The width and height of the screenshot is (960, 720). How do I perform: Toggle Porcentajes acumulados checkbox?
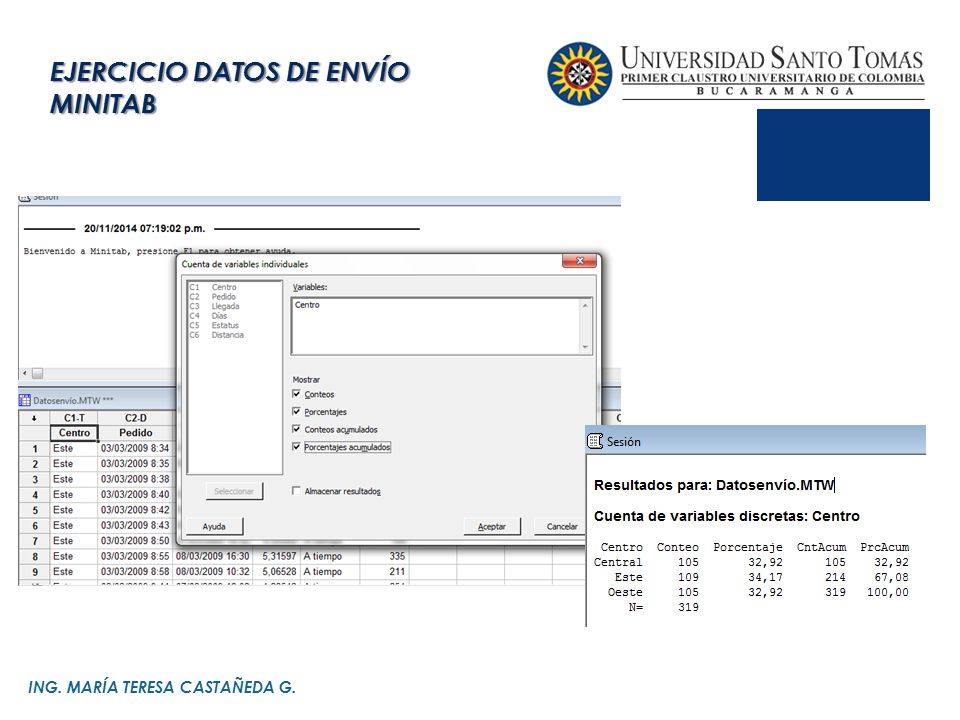296,447
